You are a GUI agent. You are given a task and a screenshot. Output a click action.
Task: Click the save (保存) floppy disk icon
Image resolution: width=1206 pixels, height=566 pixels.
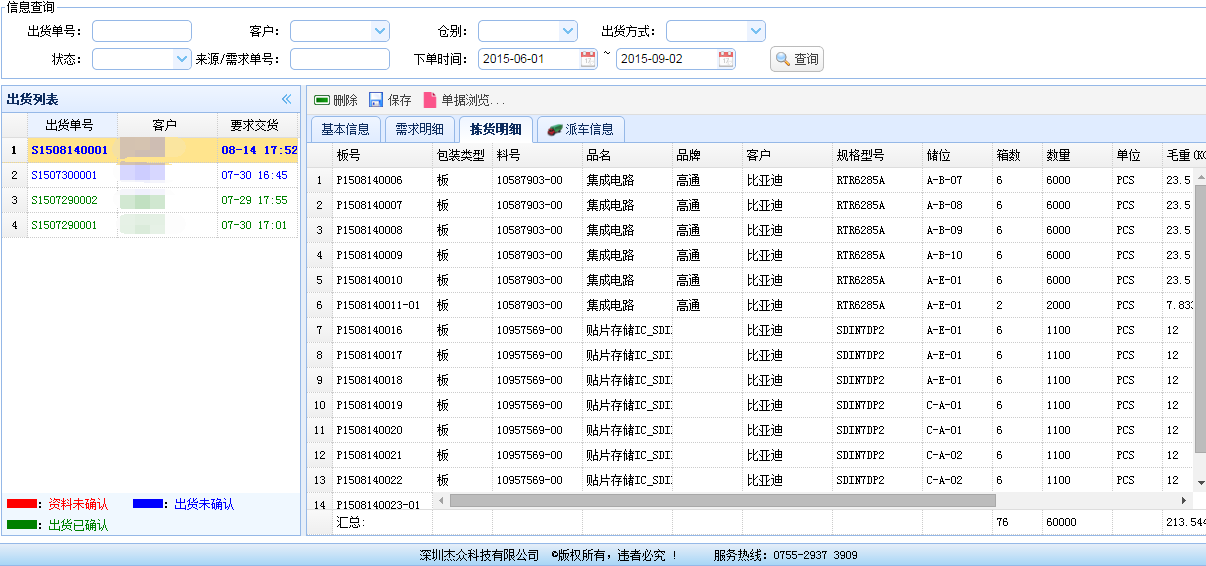(376, 100)
